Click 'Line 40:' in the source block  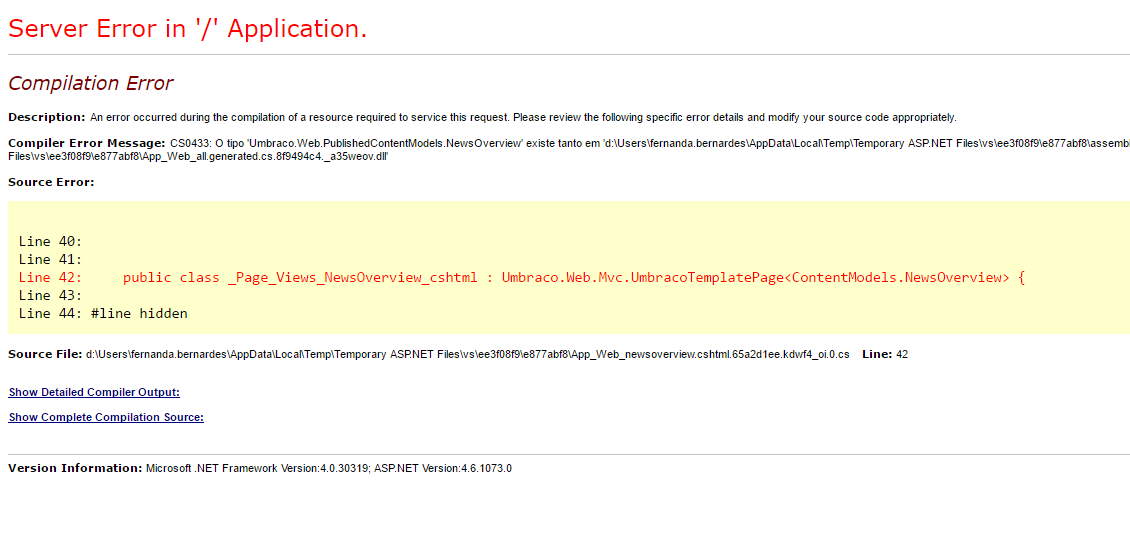tap(50, 241)
